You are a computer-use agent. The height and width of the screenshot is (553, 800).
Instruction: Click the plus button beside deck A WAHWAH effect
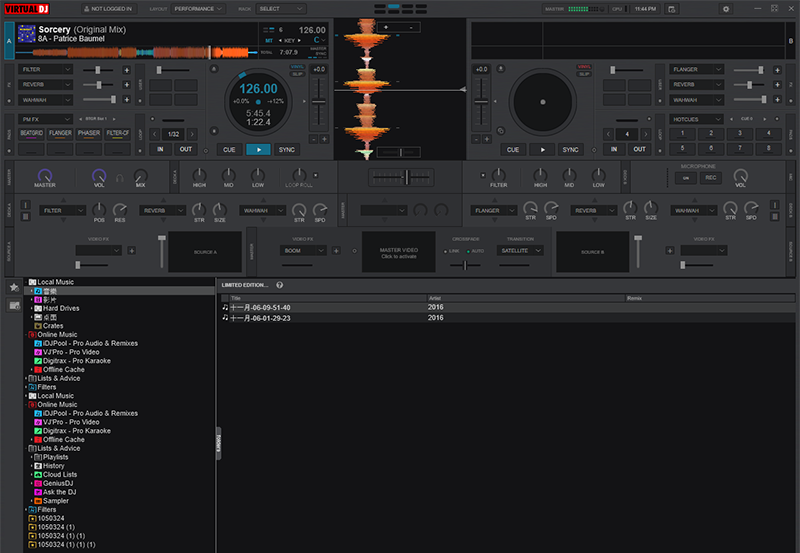(x=127, y=99)
